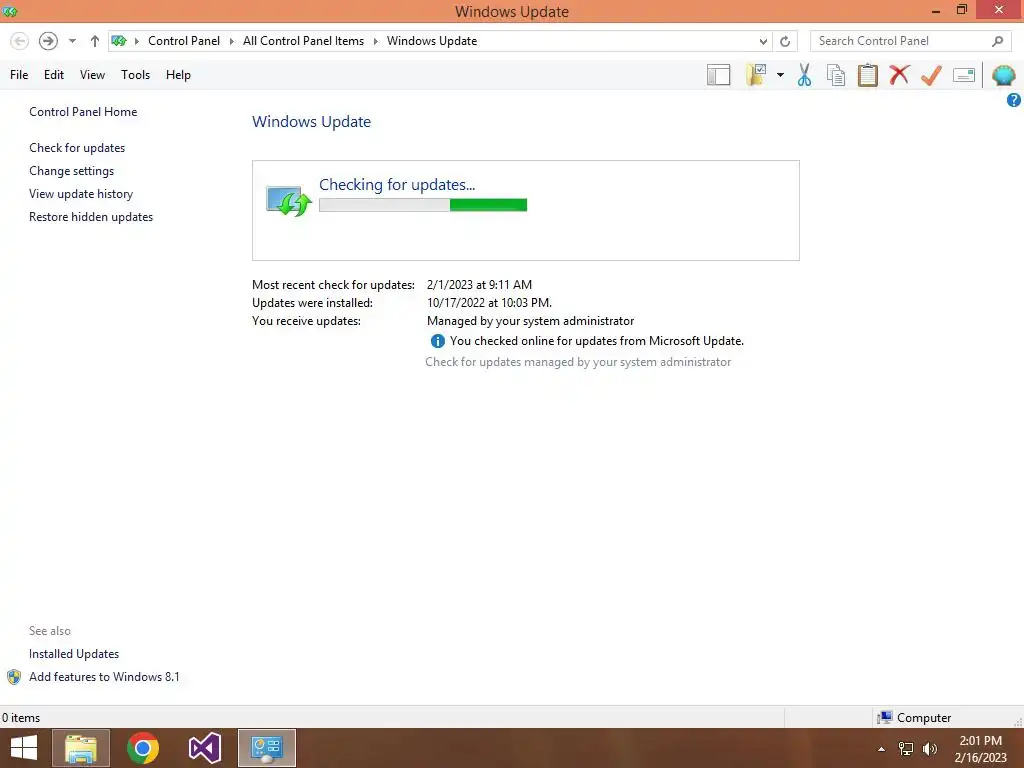Open the Windows Start button
The image size is (1024, 768).
24,748
